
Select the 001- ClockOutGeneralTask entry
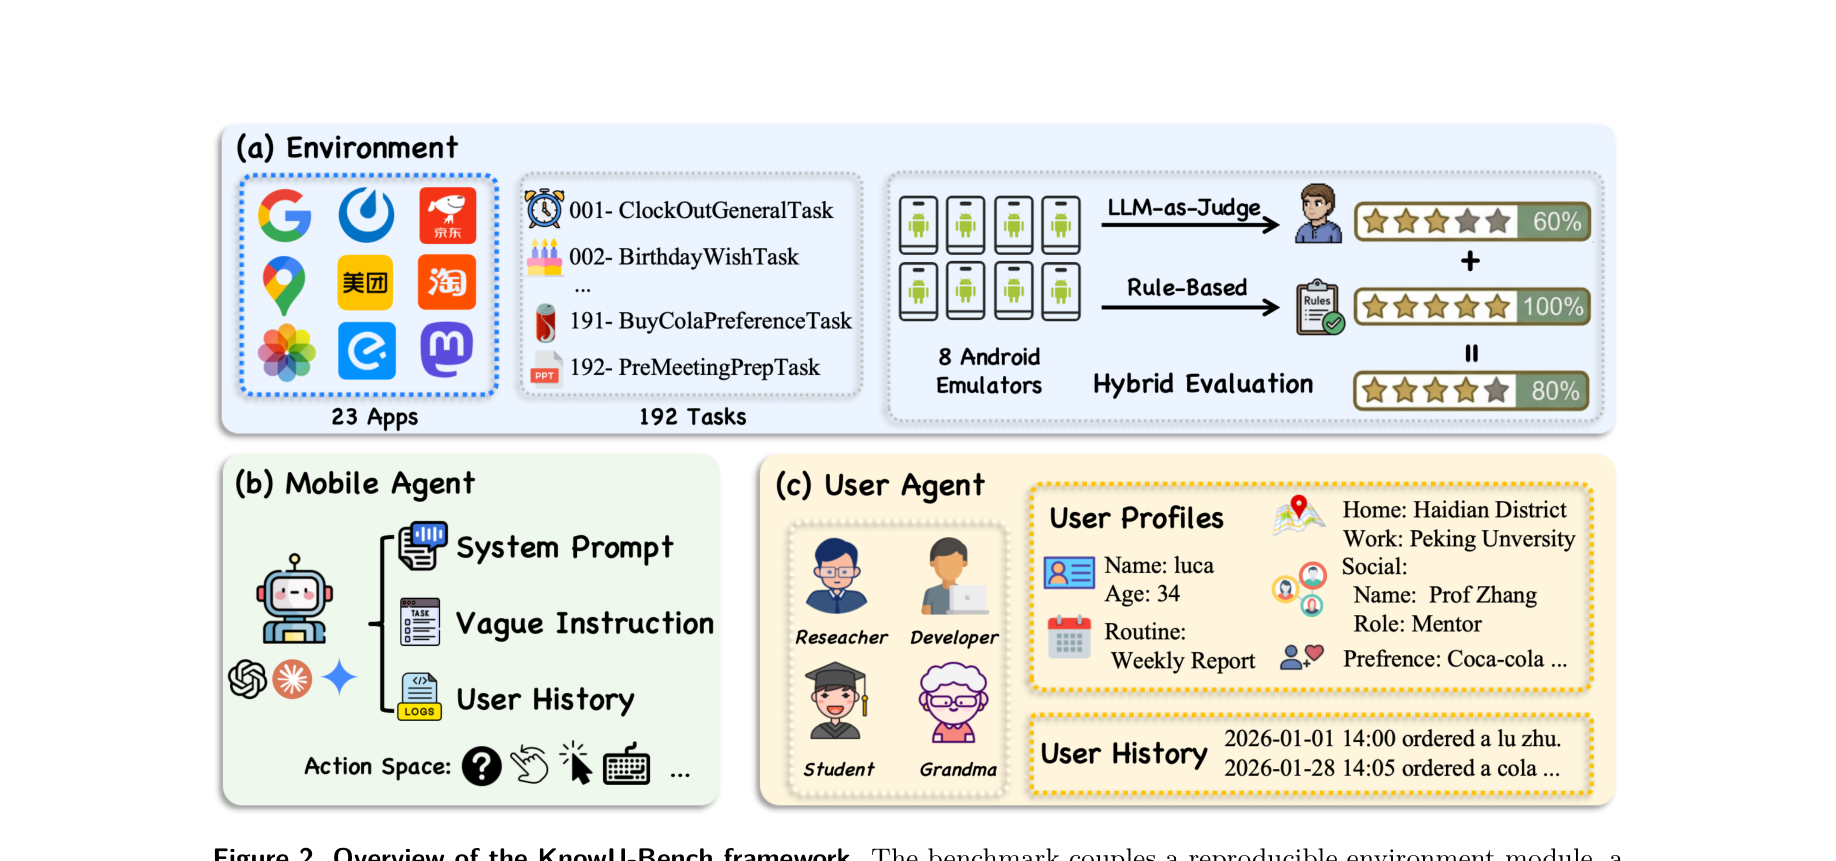coord(700,210)
